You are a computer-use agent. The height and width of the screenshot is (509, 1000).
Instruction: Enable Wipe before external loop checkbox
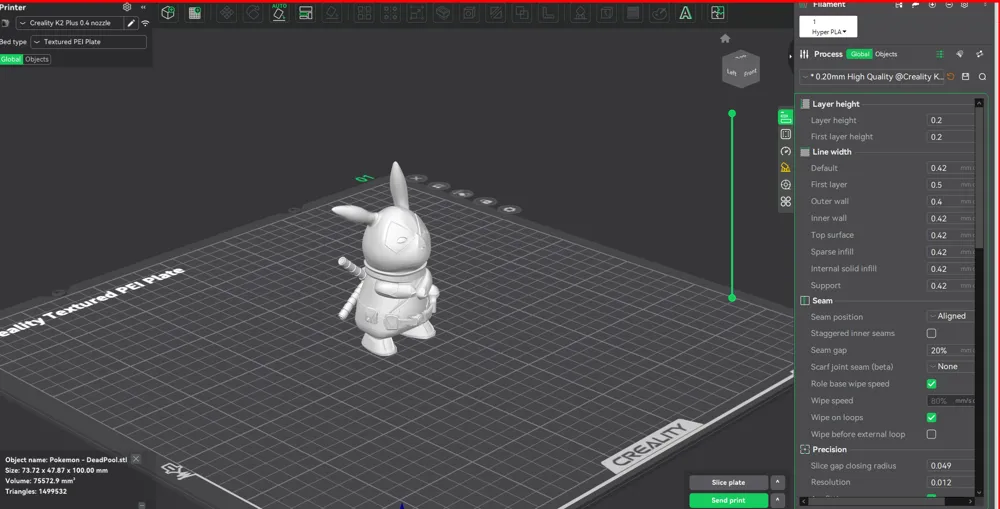[x=931, y=434]
